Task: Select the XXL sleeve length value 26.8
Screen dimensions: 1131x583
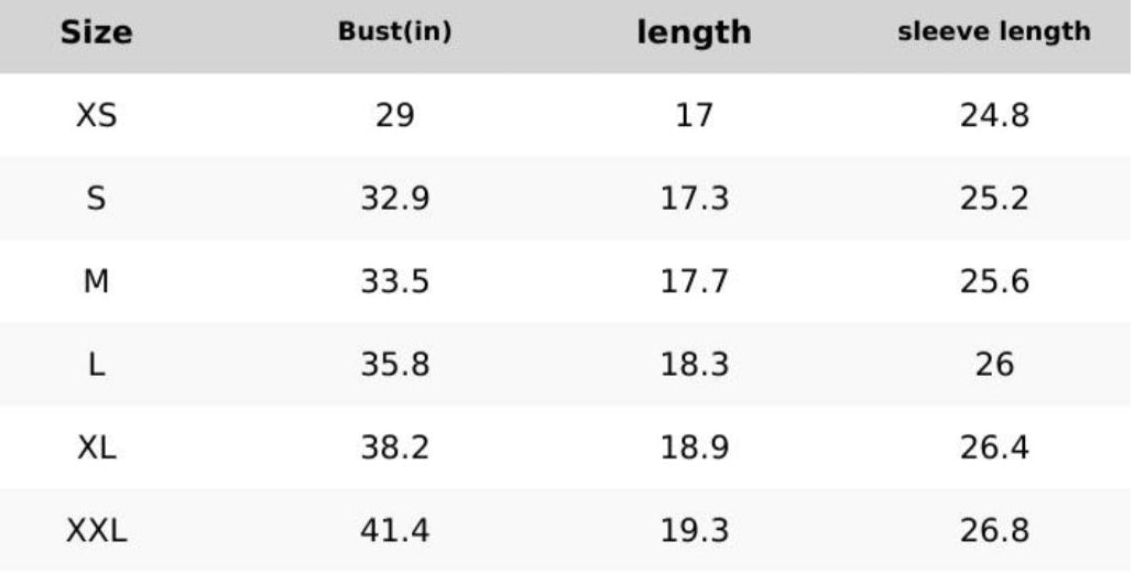Action: (x=994, y=530)
